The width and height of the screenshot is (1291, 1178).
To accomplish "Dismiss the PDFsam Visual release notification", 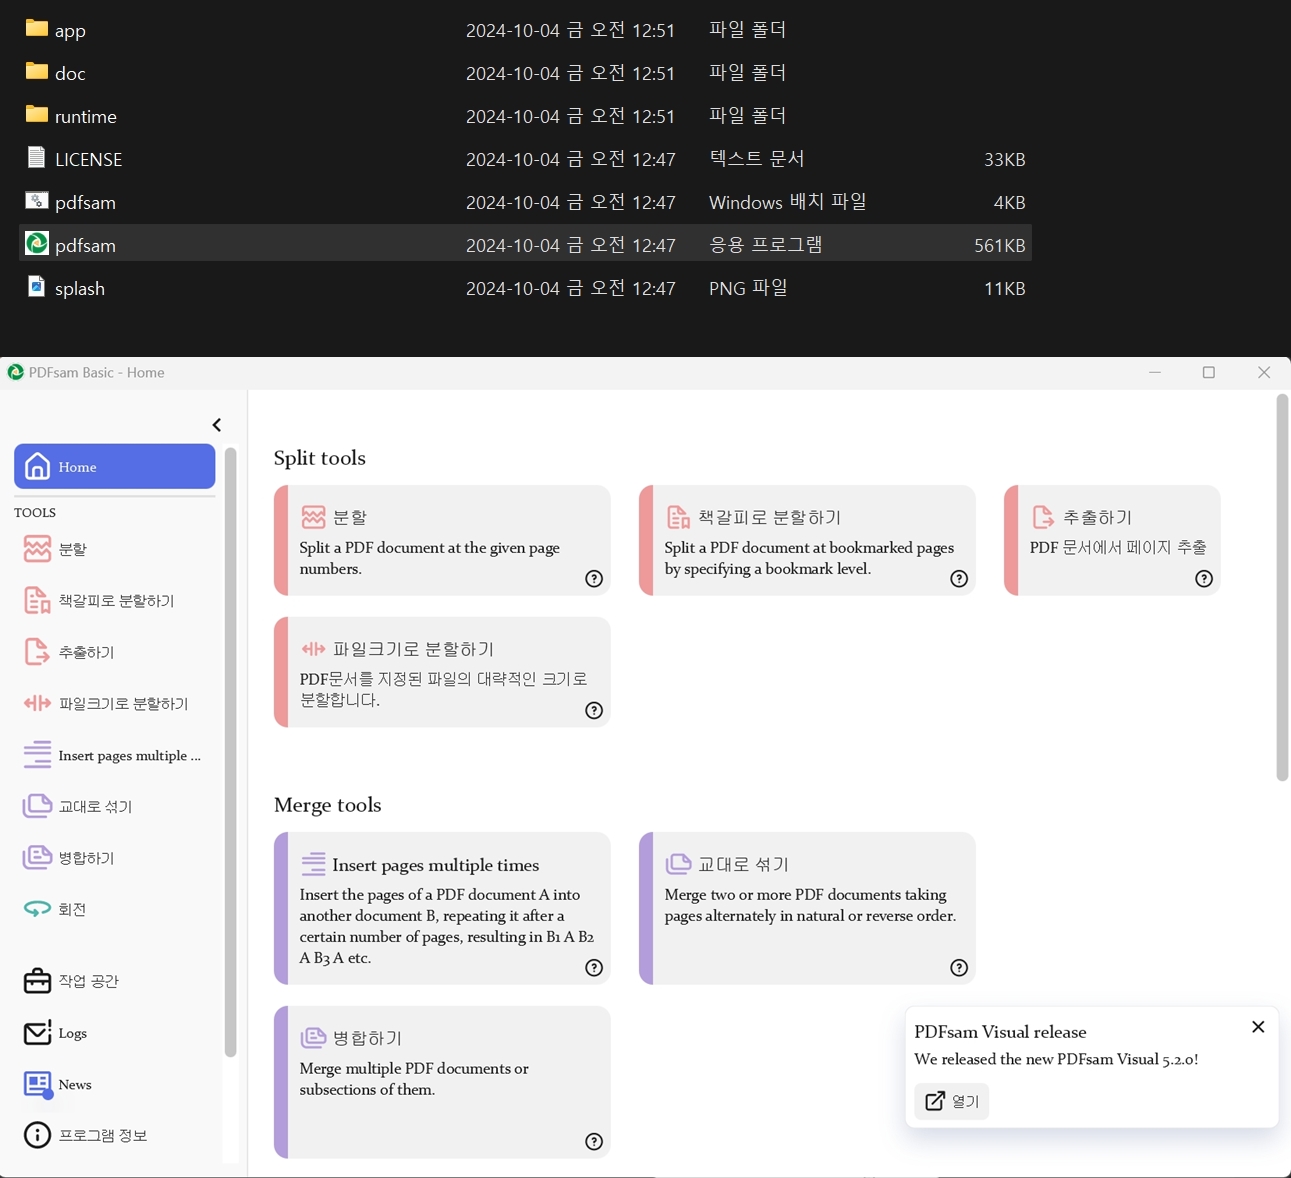I will tap(1258, 1027).
